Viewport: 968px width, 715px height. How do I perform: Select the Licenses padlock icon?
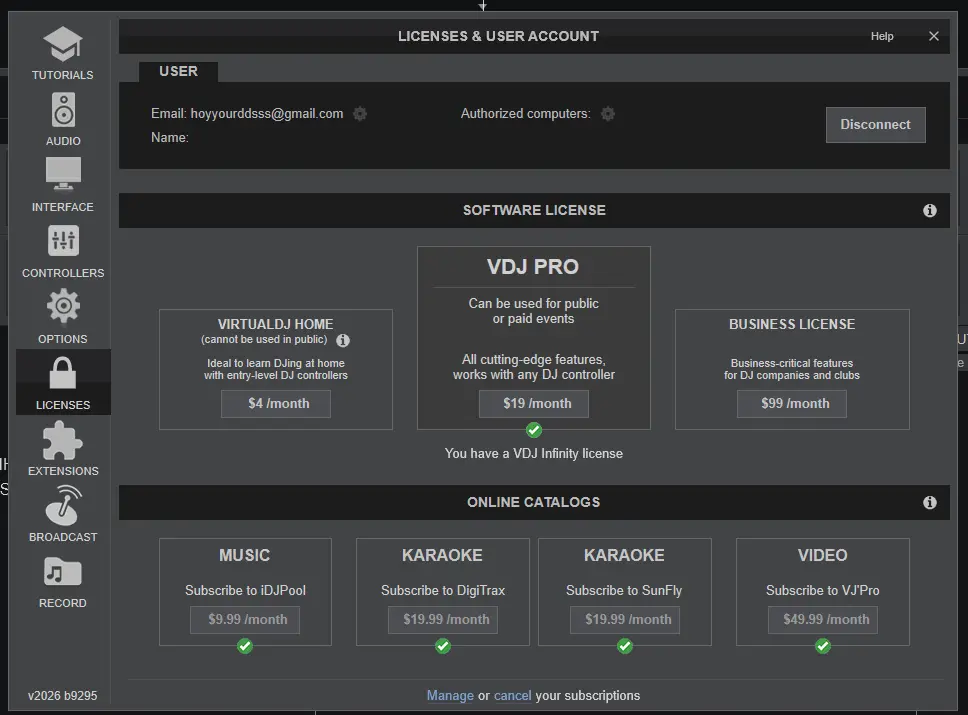point(63,373)
